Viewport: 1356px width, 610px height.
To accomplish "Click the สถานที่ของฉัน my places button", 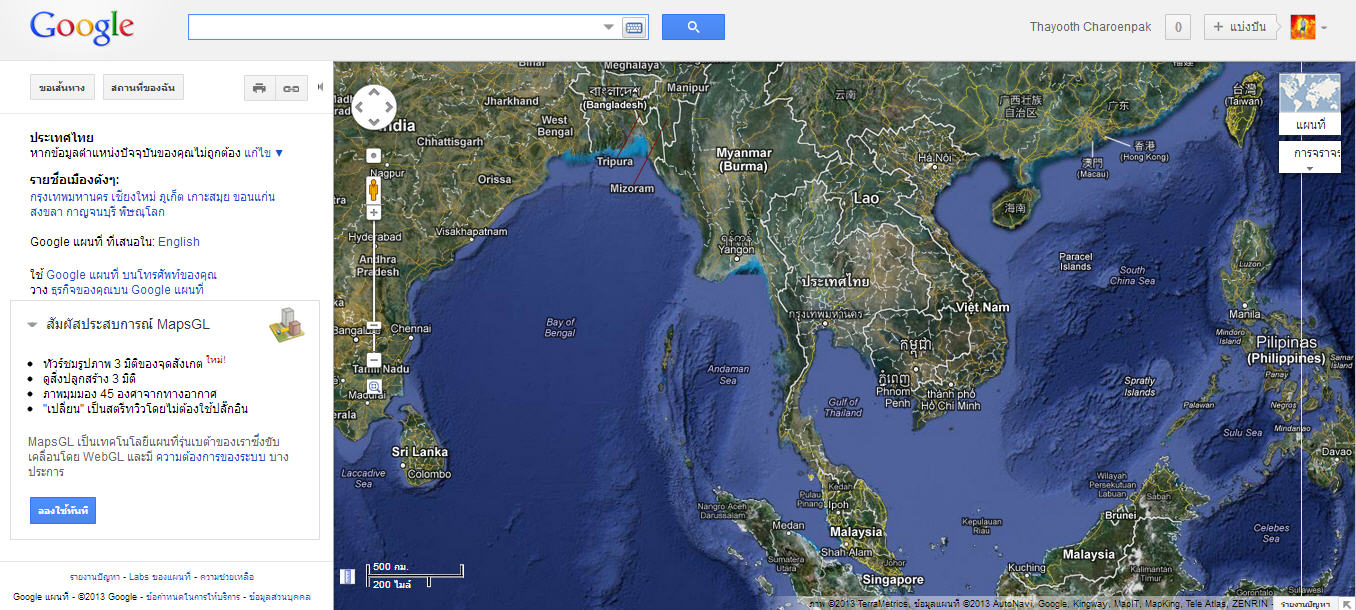I will 143,88.
